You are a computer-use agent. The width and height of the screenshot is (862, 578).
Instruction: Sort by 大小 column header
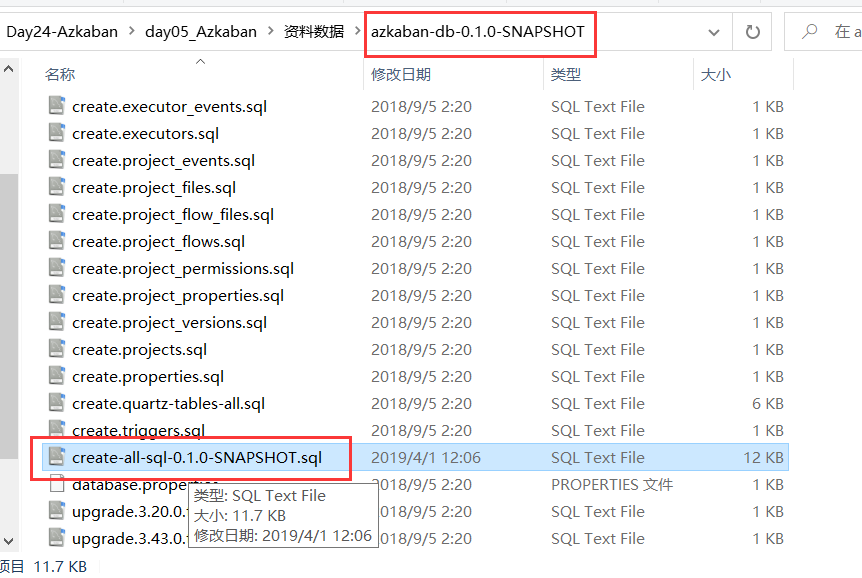tap(716, 74)
